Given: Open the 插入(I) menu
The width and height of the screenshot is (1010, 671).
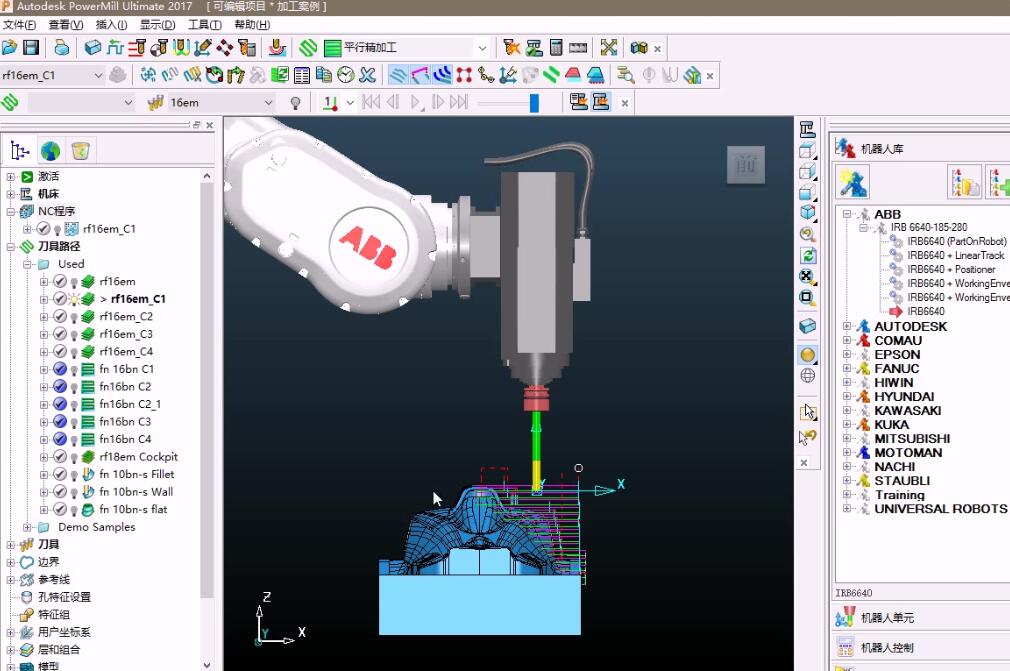Looking at the screenshot, I should tap(111, 24).
